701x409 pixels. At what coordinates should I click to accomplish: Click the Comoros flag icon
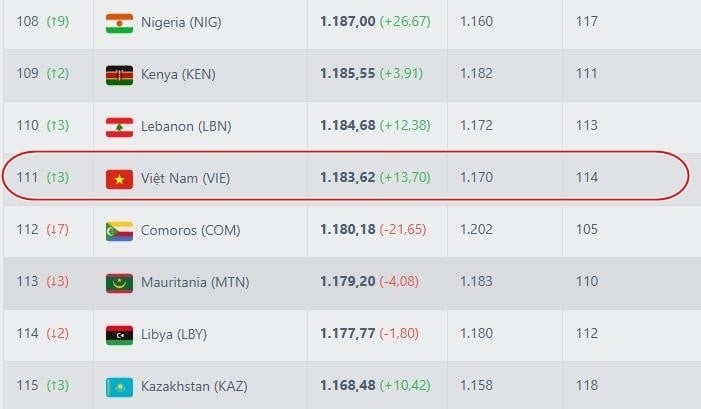119,230
